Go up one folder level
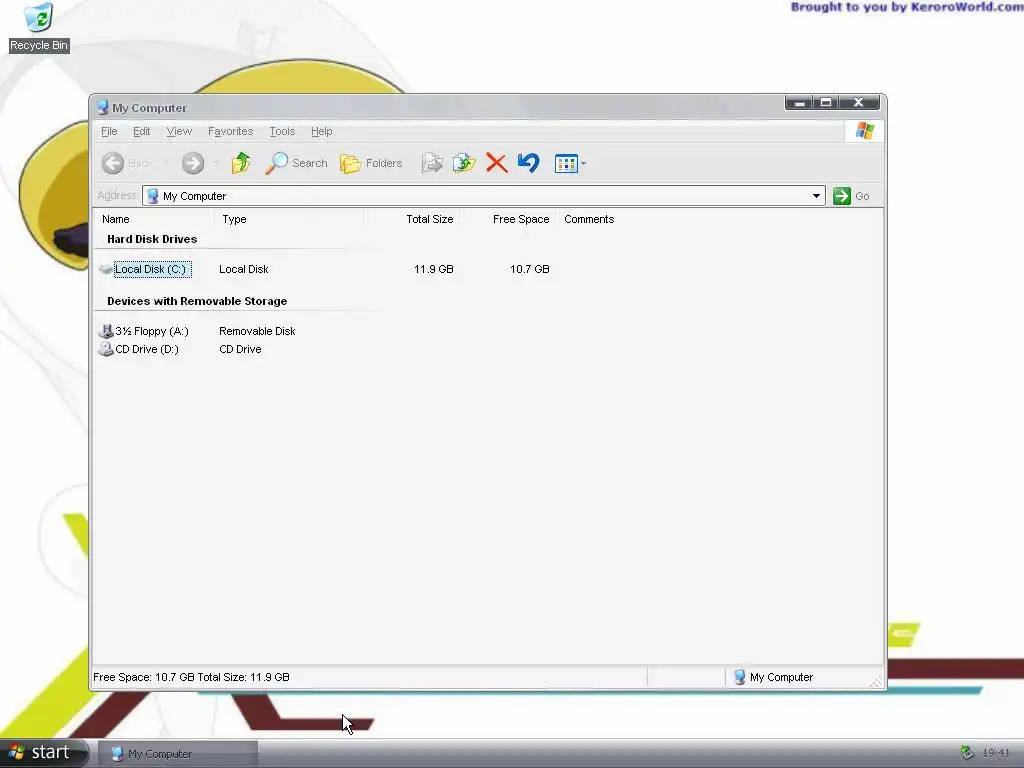 tap(241, 163)
